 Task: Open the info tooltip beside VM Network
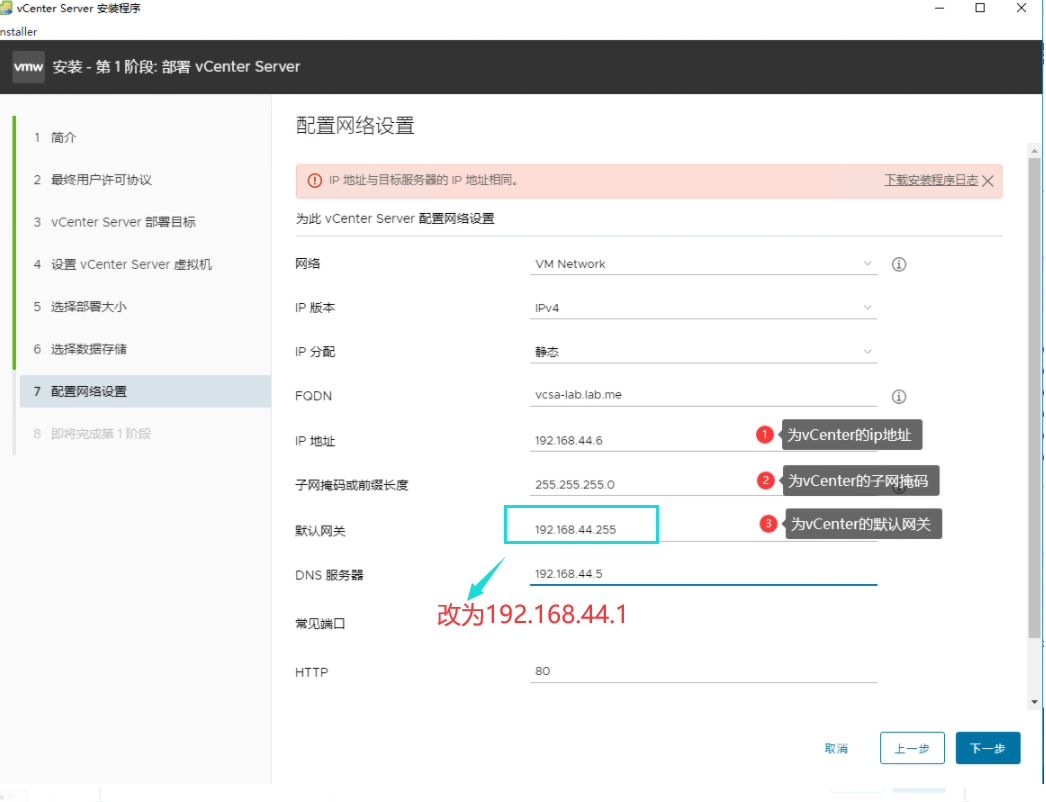click(x=898, y=264)
